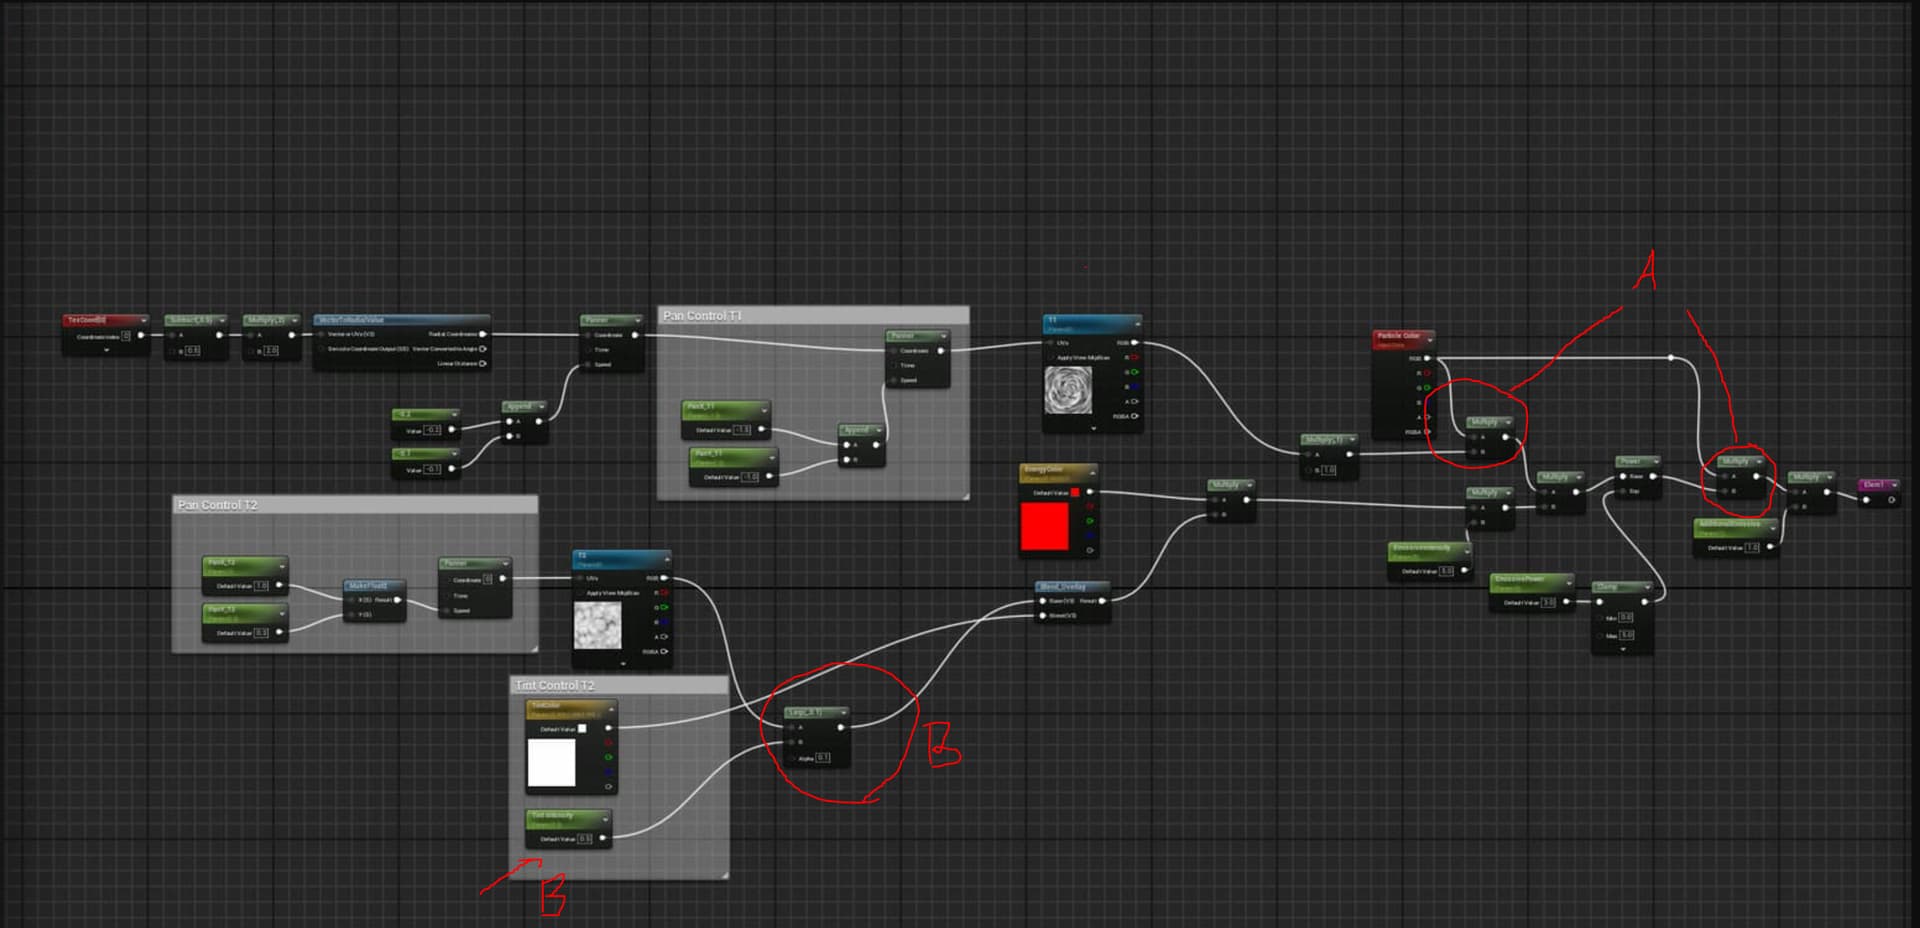1920x928 pixels.
Task: Click T1 texture sample green G pin
Action: (1134, 372)
